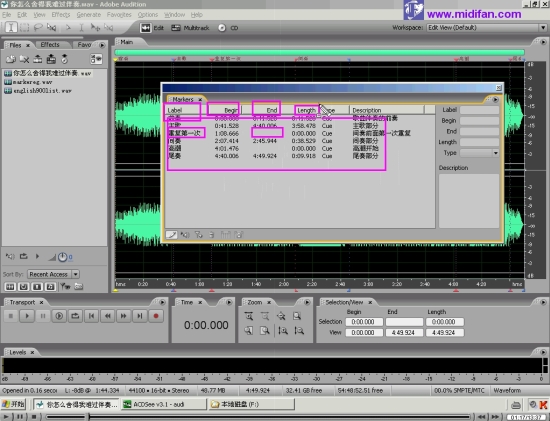The width and height of the screenshot is (550, 421).
Task: Click Zoom Out Horizontally icon
Action: 265,316
